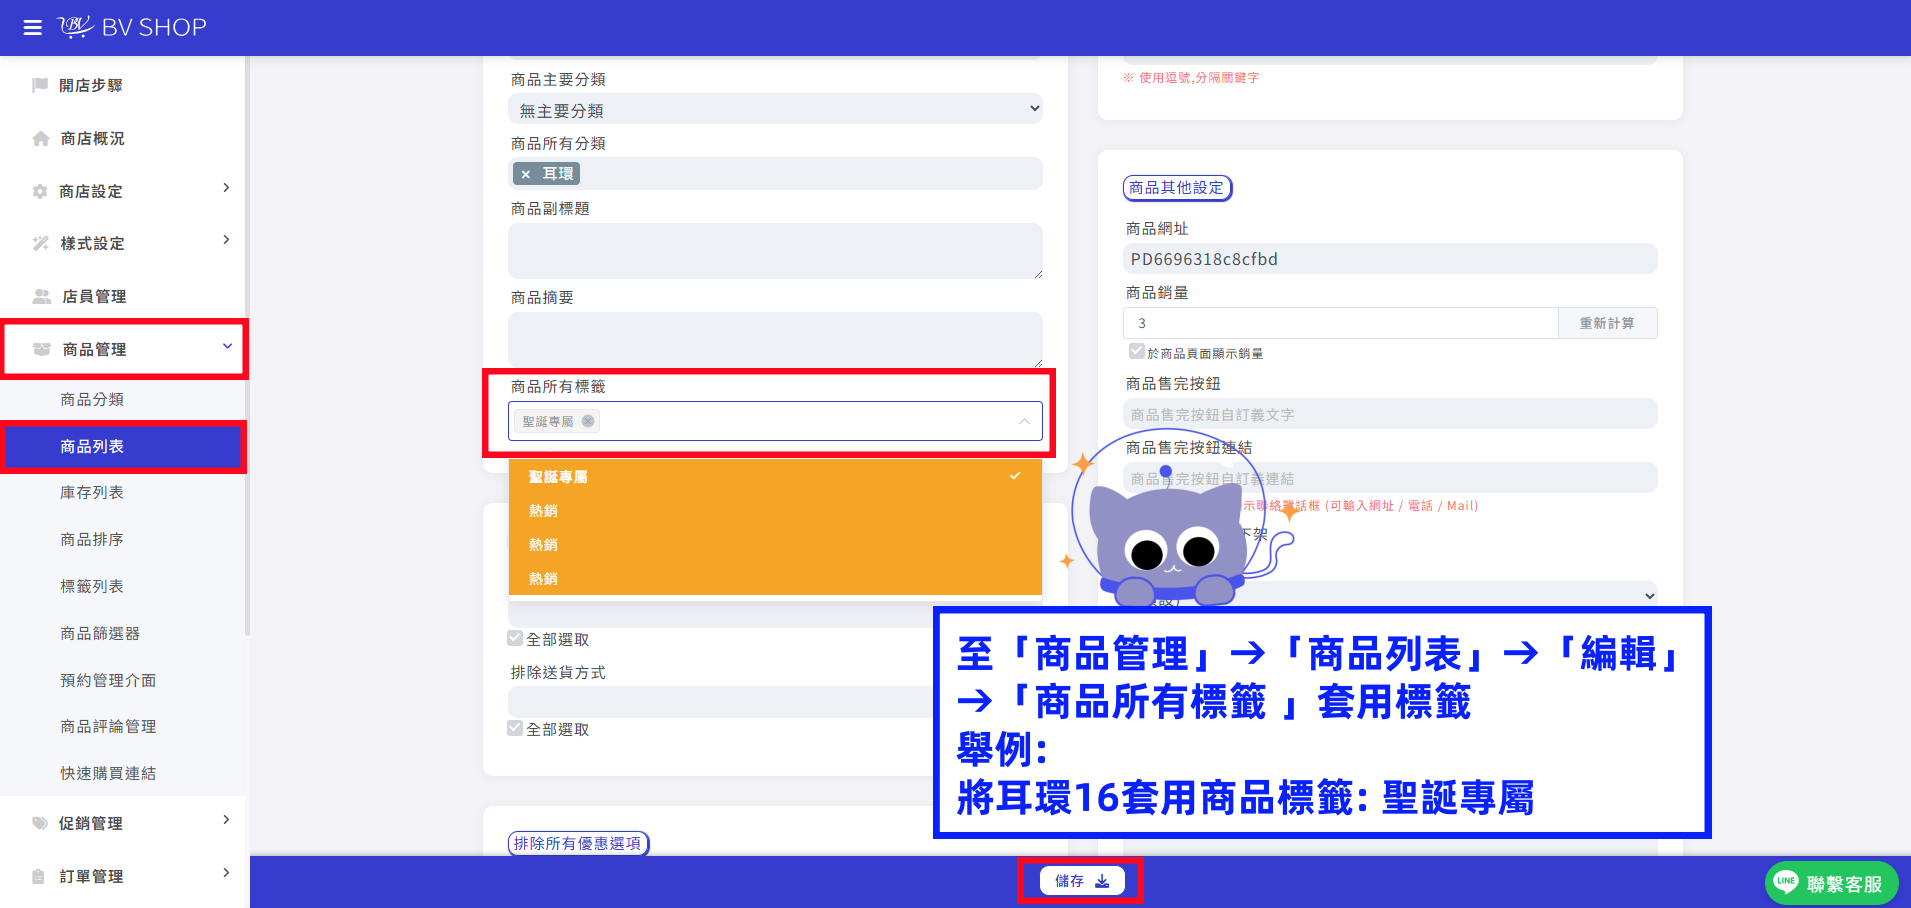Click the 儲存 save button

(x=1082, y=881)
